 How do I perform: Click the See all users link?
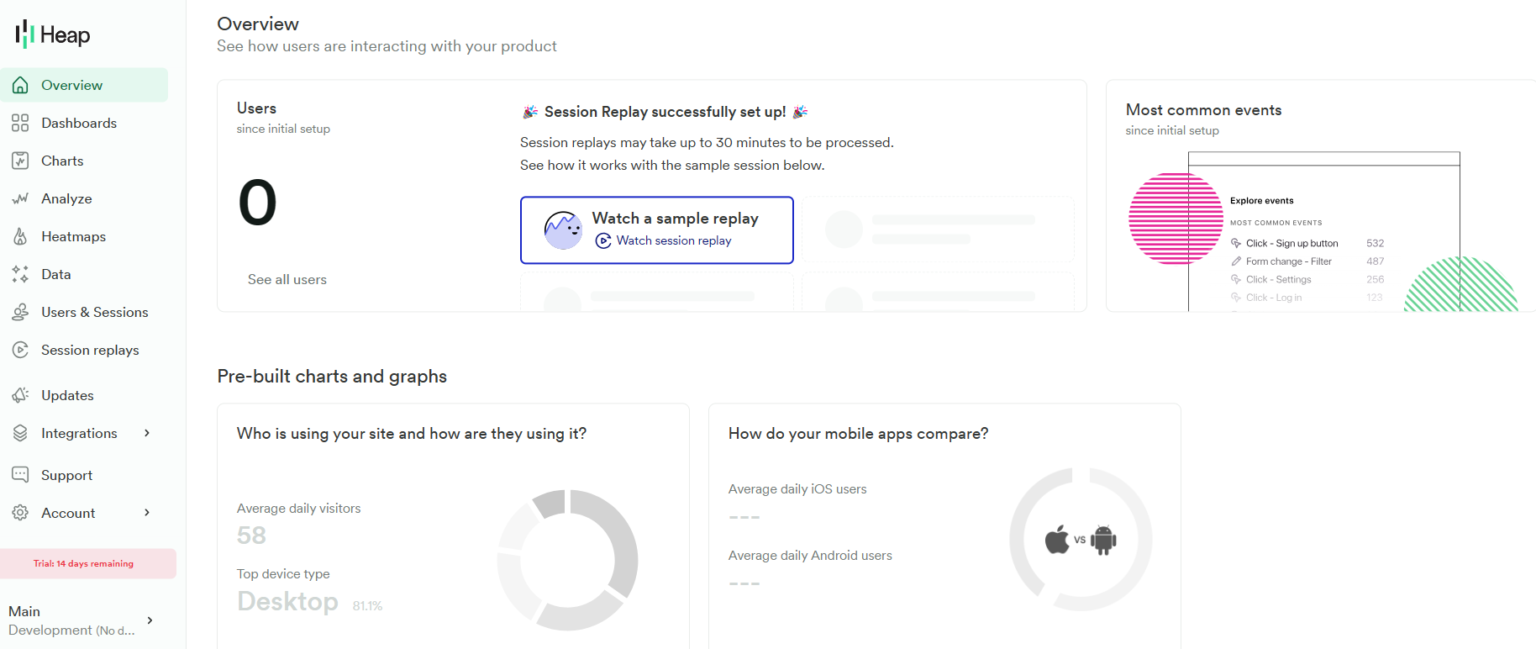pyautogui.click(x=287, y=279)
